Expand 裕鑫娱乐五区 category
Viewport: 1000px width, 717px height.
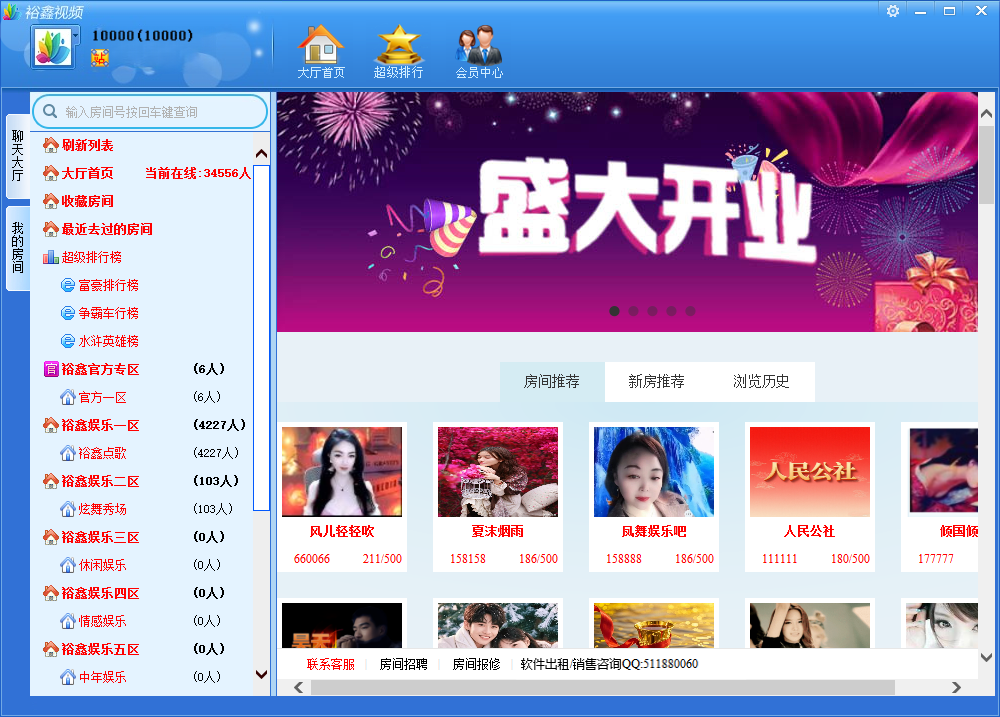[100, 649]
